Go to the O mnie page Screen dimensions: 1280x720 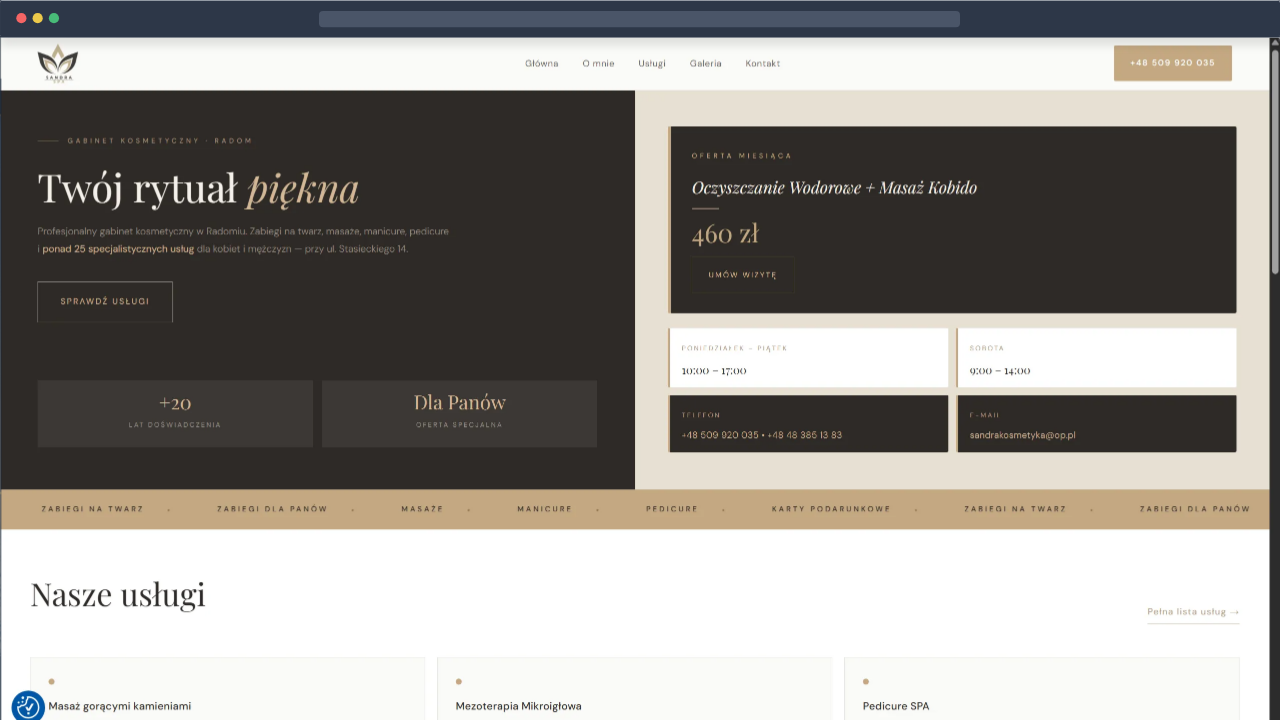coord(598,63)
